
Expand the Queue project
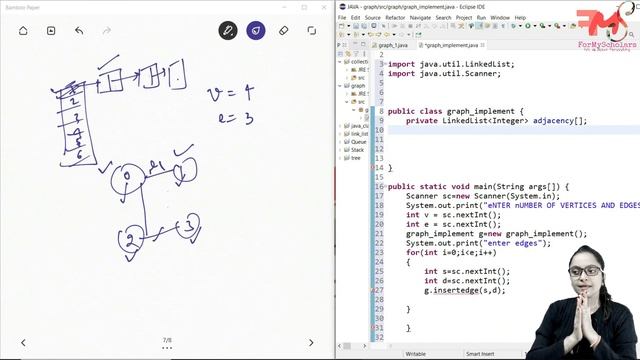pyautogui.click(x=340, y=142)
